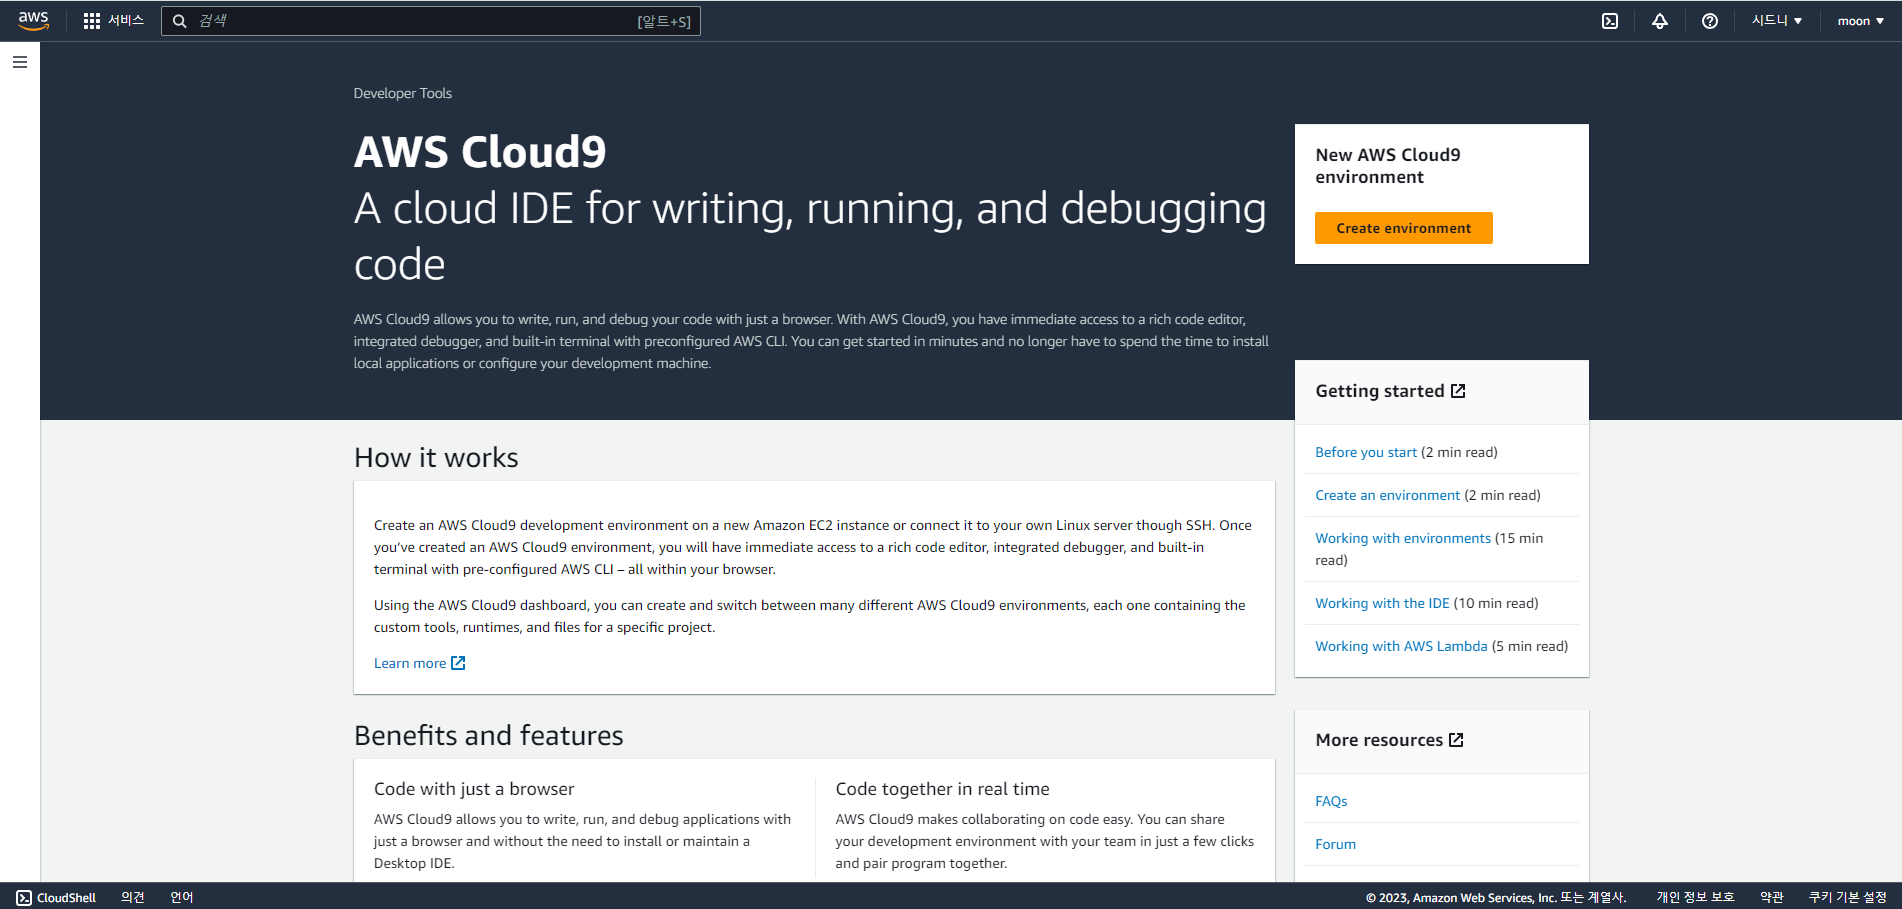Screen dimensions: 1902x909
Task: Follow the Learn more link
Action: (x=410, y=663)
